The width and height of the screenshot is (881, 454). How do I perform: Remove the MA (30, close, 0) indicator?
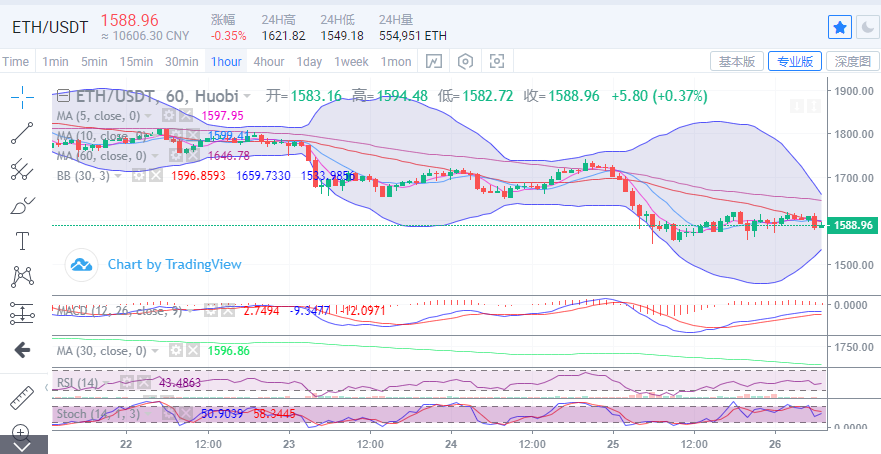pyautogui.click(x=193, y=351)
